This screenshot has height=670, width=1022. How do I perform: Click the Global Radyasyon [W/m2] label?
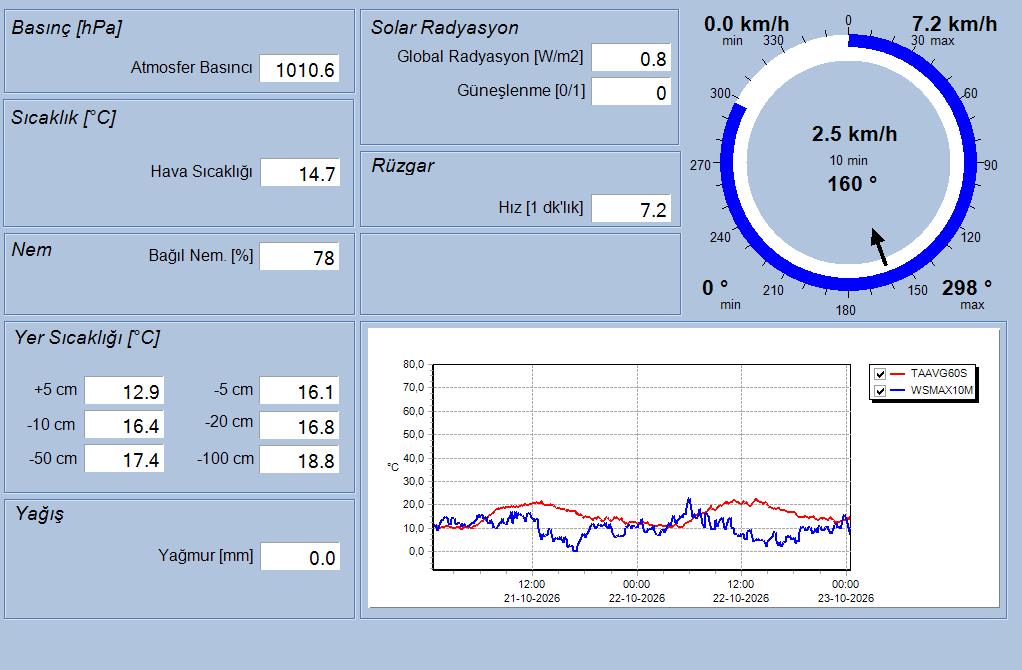490,57
